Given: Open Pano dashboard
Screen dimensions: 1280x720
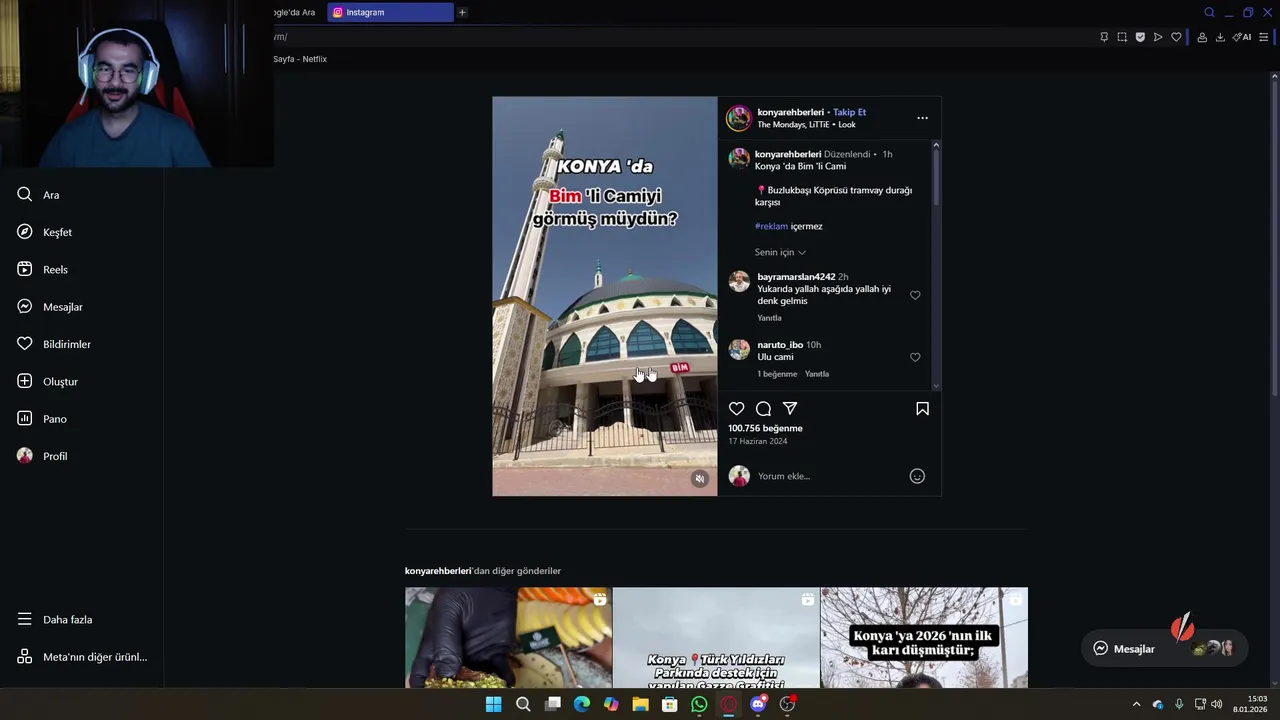Looking at the screenshot, I should click(x=42, y=419).
